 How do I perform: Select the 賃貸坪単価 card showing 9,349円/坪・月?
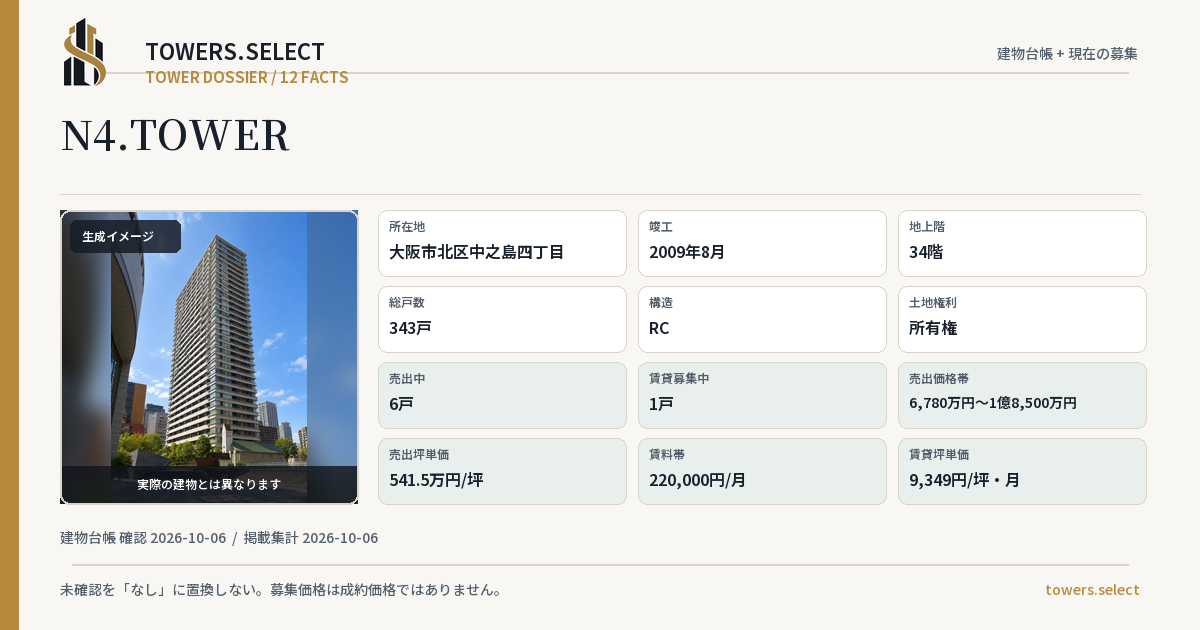(x=1022, y=471)
